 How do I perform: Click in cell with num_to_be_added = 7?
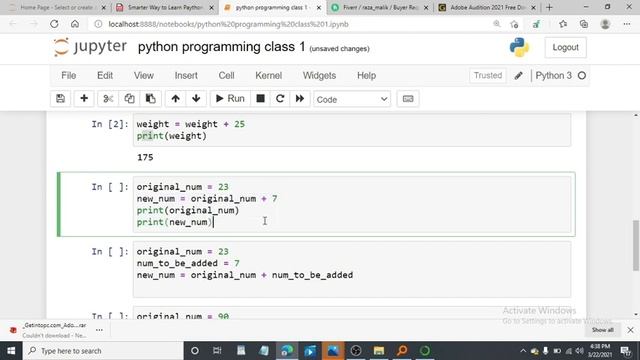tap(352, 269)
